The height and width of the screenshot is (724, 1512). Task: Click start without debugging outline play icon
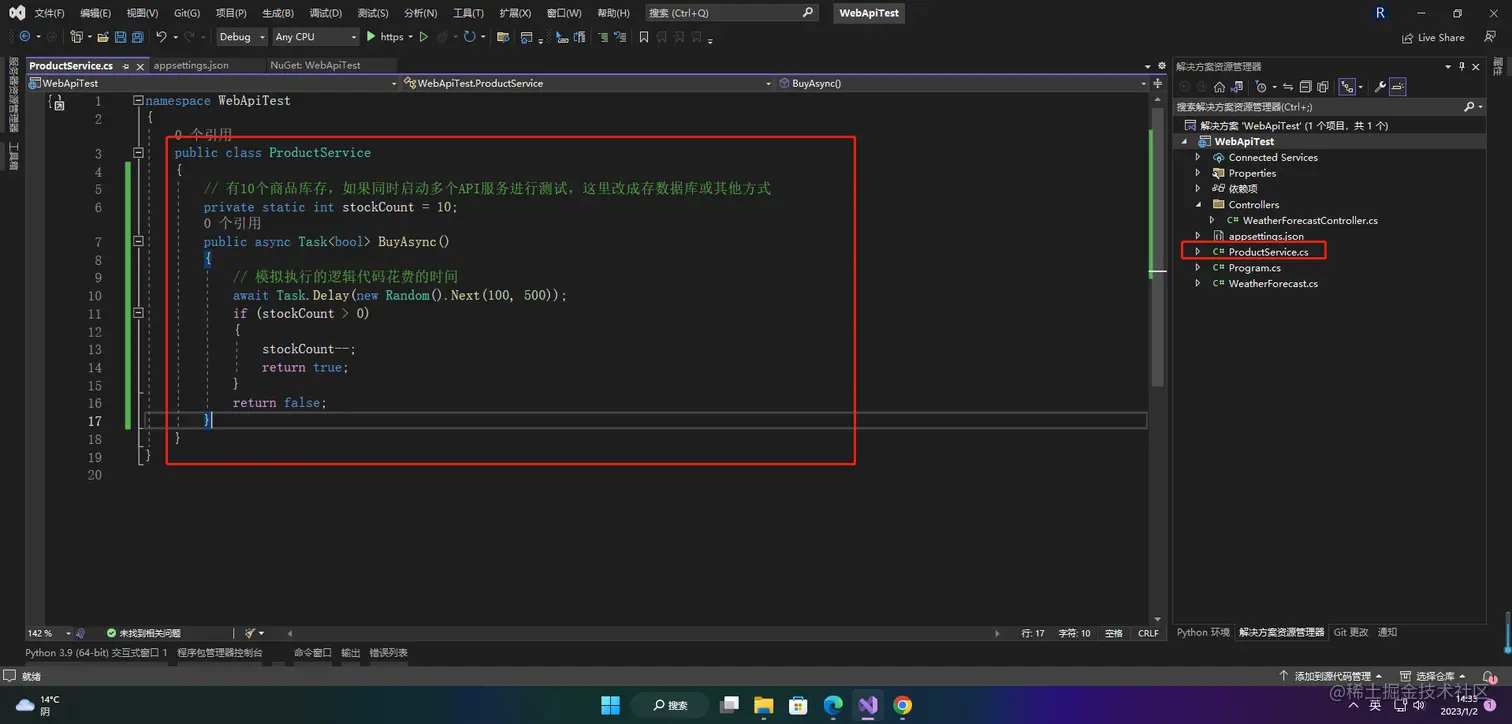click(x=424, y=36)
